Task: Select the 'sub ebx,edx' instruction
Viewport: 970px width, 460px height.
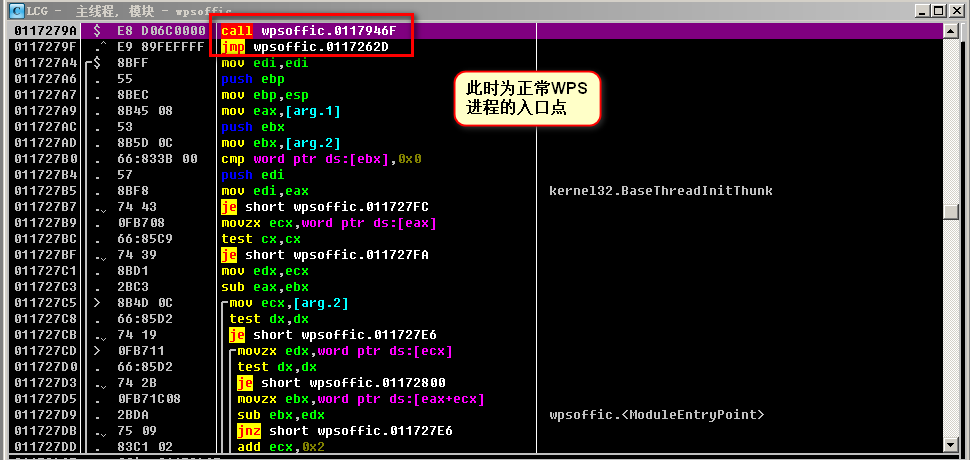Action: pyautogui.click(x=280, y=415)
